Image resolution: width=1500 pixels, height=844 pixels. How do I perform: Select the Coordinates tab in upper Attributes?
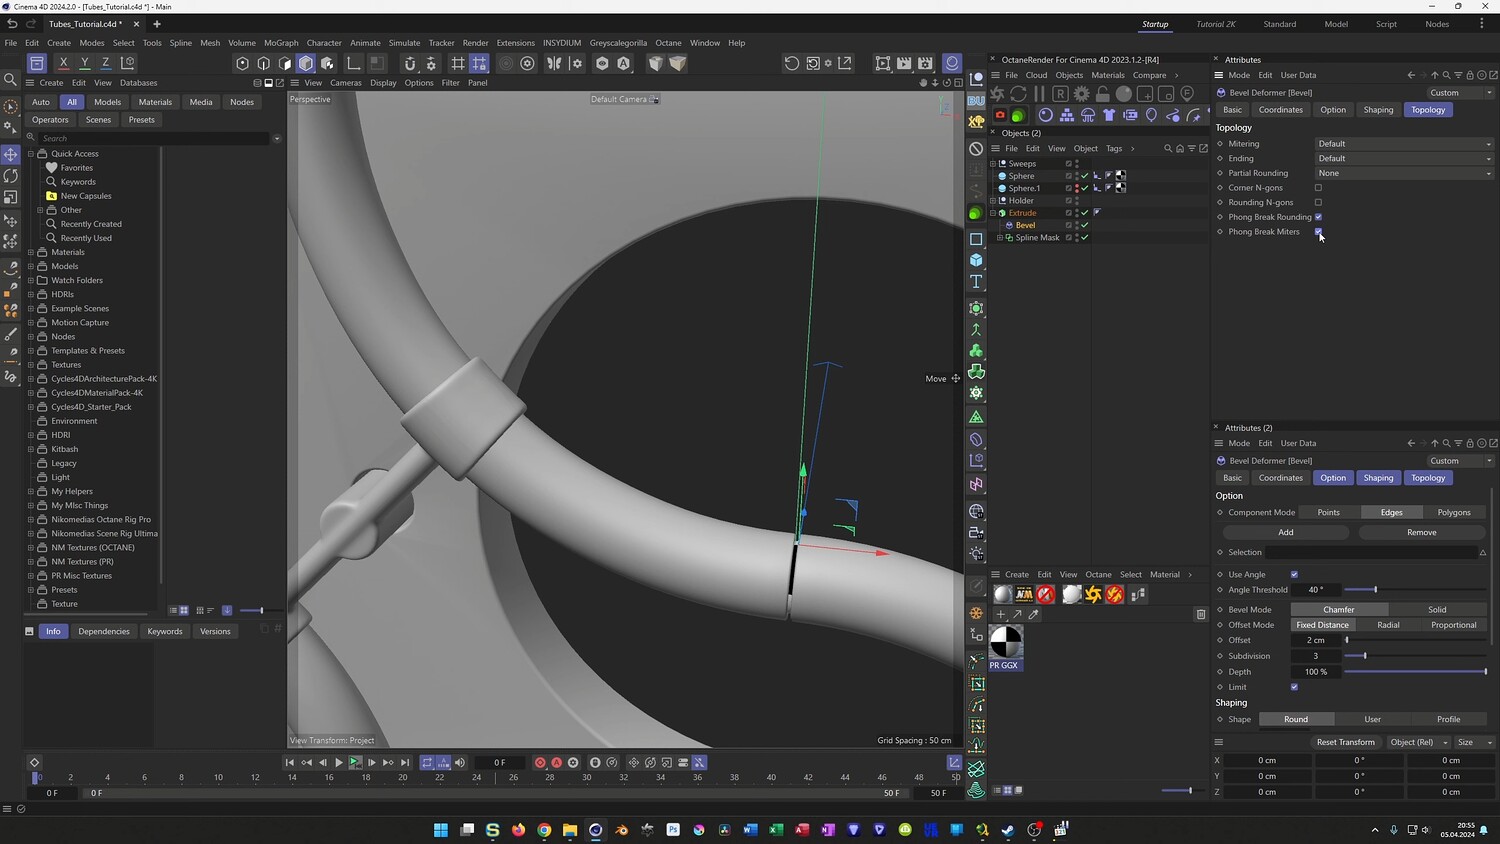(1281, 110)
